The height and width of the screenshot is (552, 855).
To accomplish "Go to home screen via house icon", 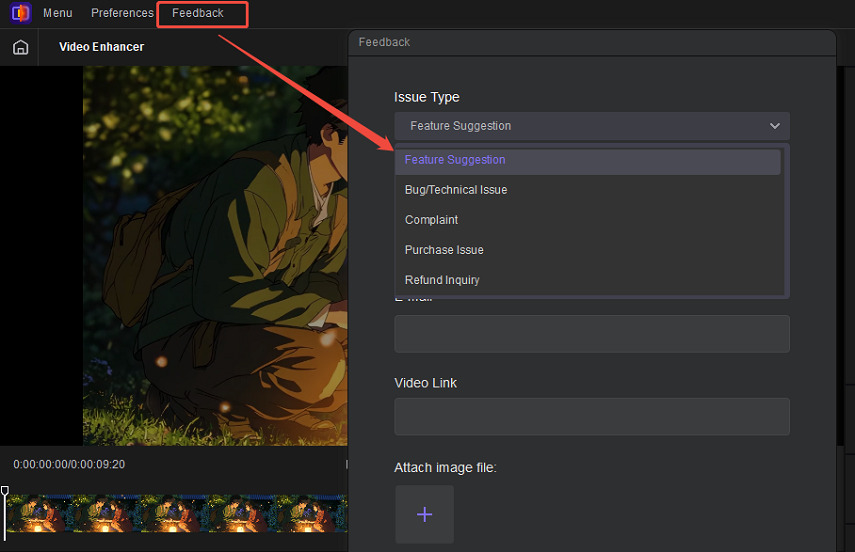I will click(x=21, y=47).
